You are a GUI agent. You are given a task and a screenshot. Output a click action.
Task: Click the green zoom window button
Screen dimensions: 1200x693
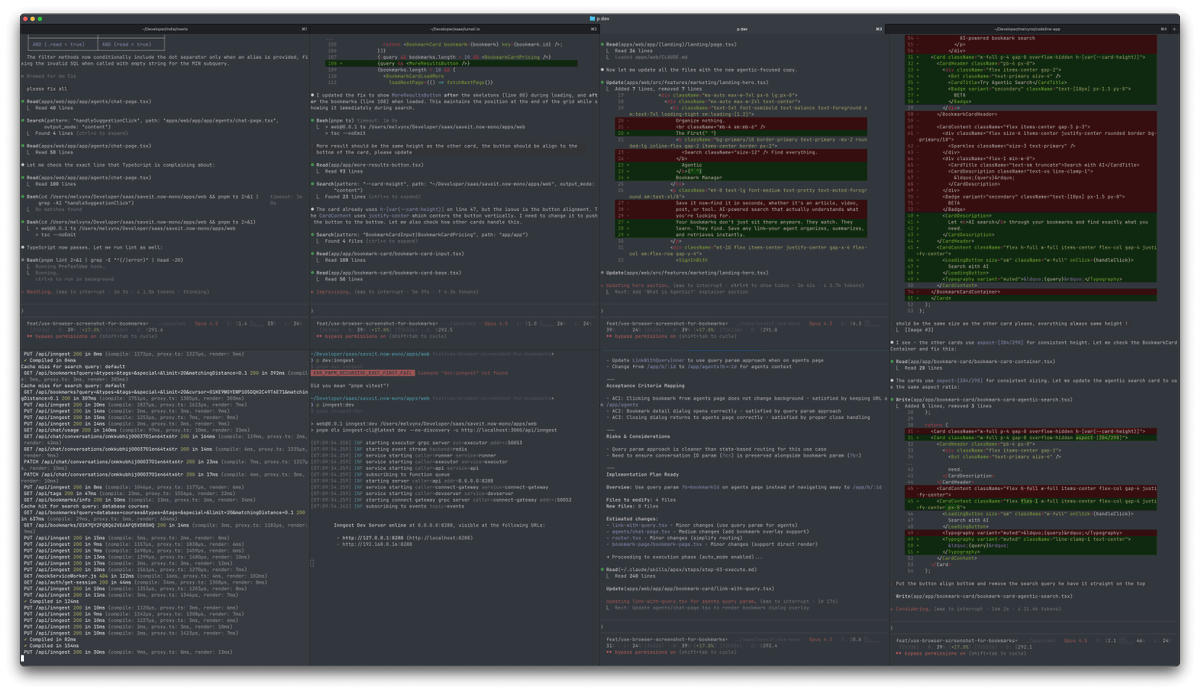click(x=41, y=19)
